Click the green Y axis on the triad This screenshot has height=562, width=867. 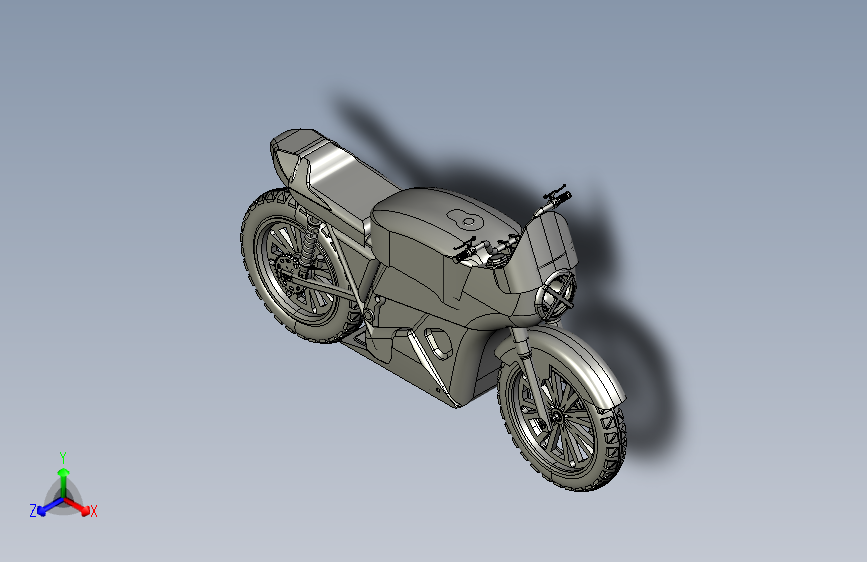64,482
